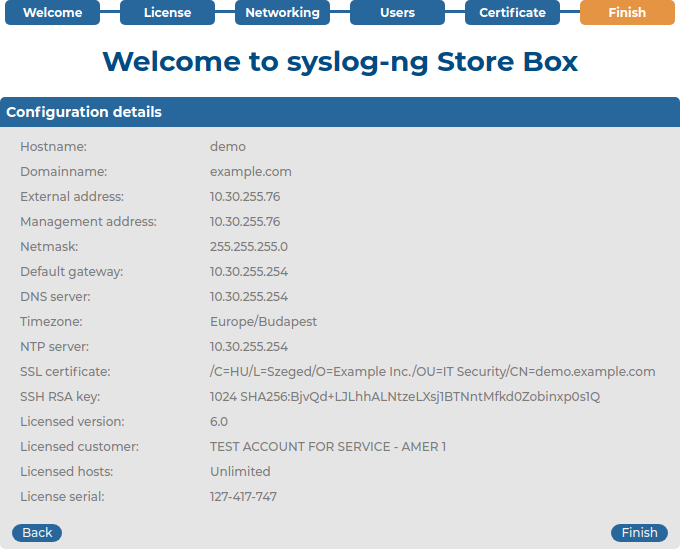Image resolution: width=680 pixels, height=549 pixels.
Task: Click the DNS server value 10.30.255.254
Action: coord(249,297)
